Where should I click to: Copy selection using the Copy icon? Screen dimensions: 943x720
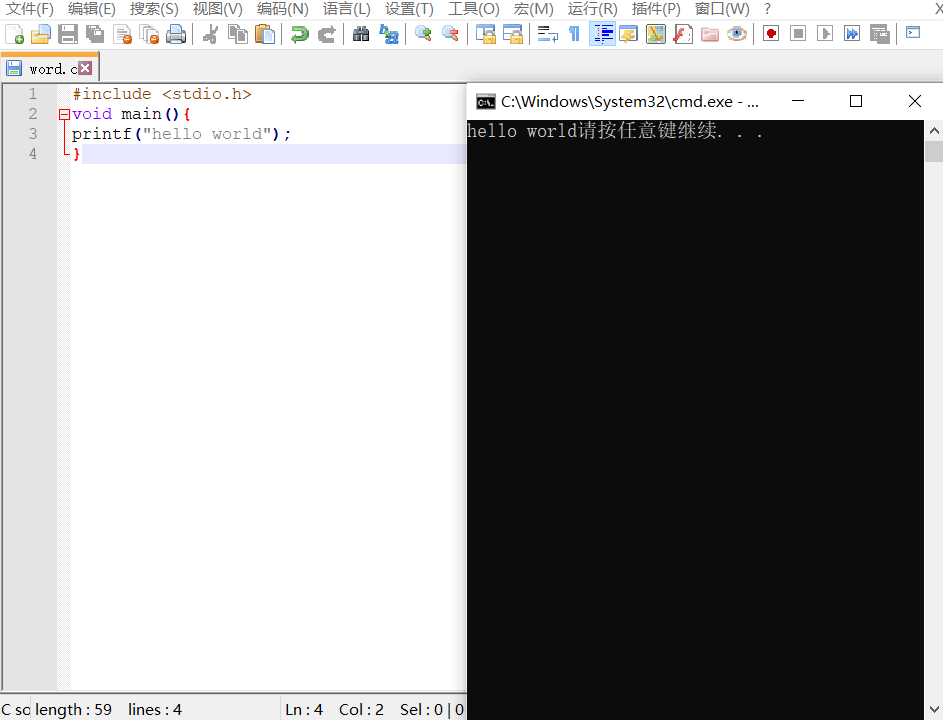coord(238,34)
